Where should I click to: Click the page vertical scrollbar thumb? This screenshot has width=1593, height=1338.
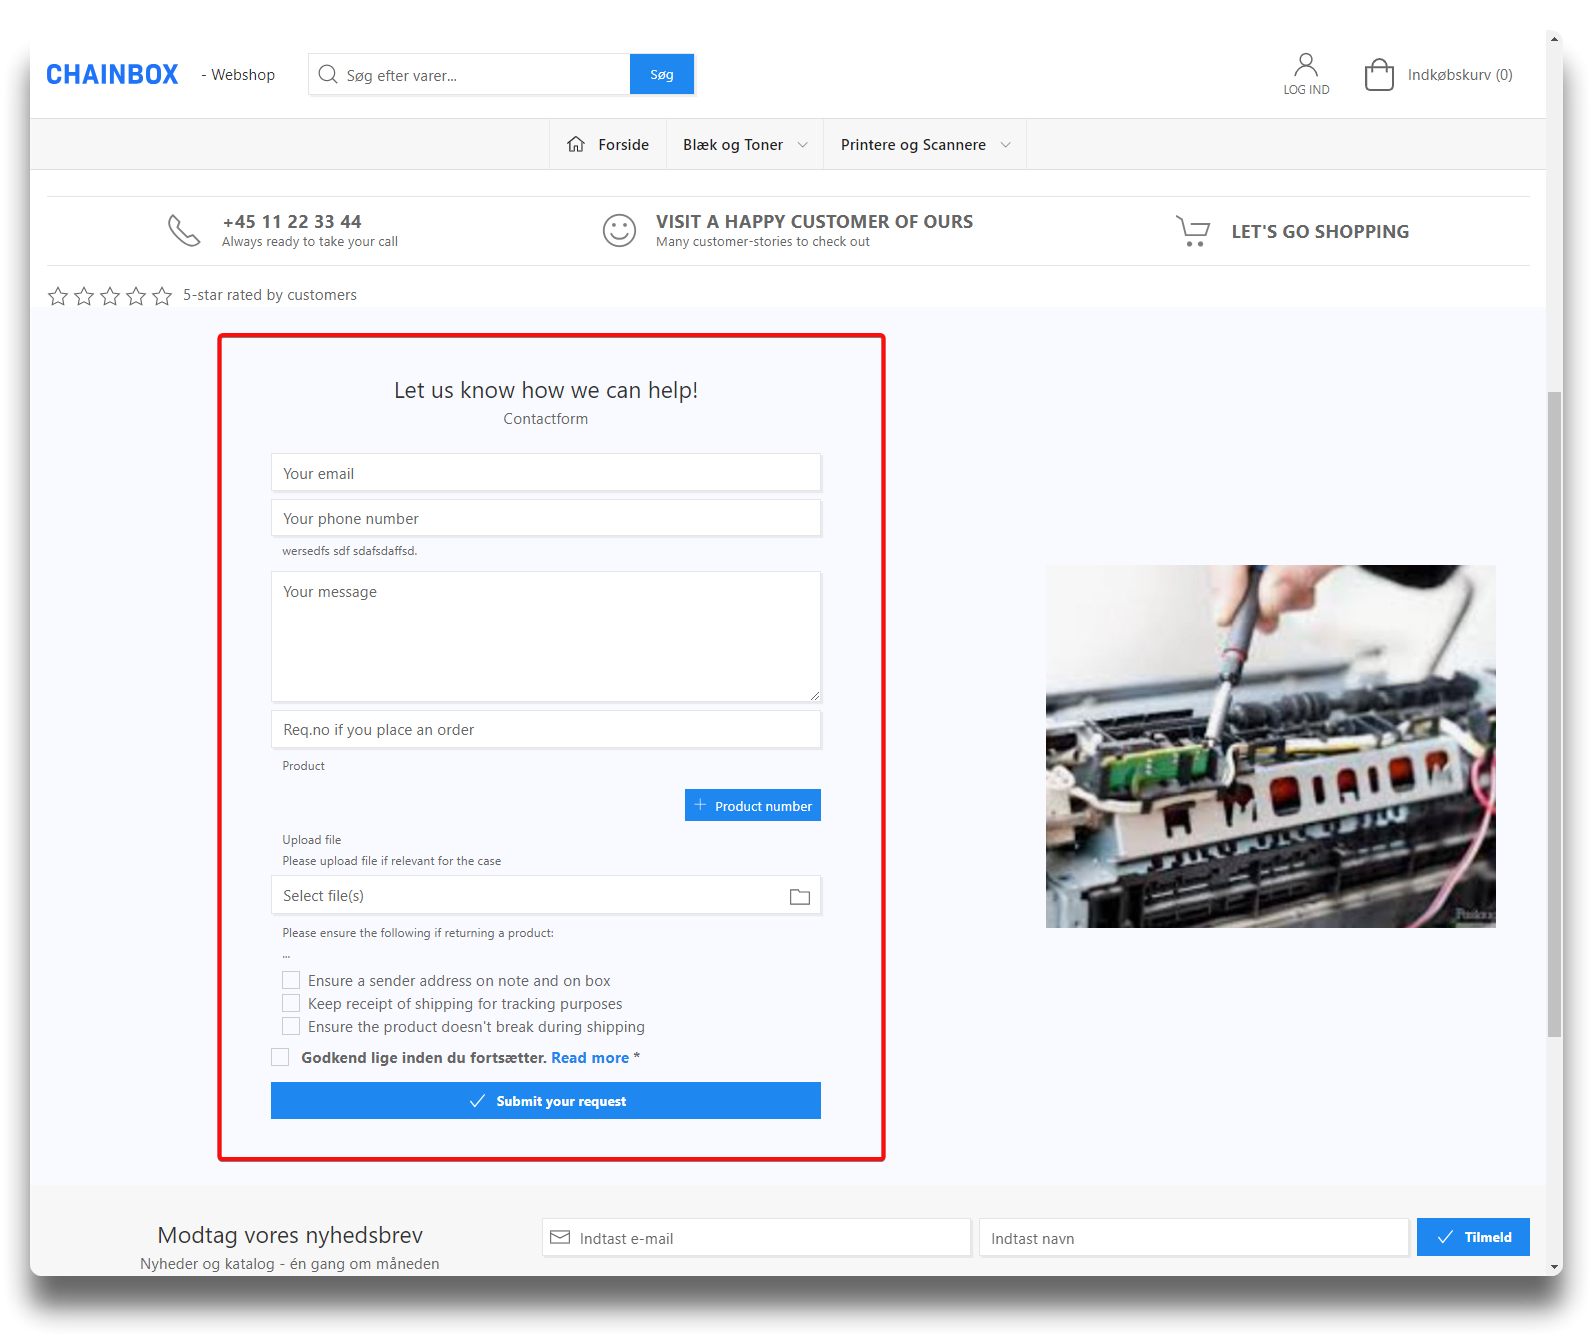coord(1554,714)
